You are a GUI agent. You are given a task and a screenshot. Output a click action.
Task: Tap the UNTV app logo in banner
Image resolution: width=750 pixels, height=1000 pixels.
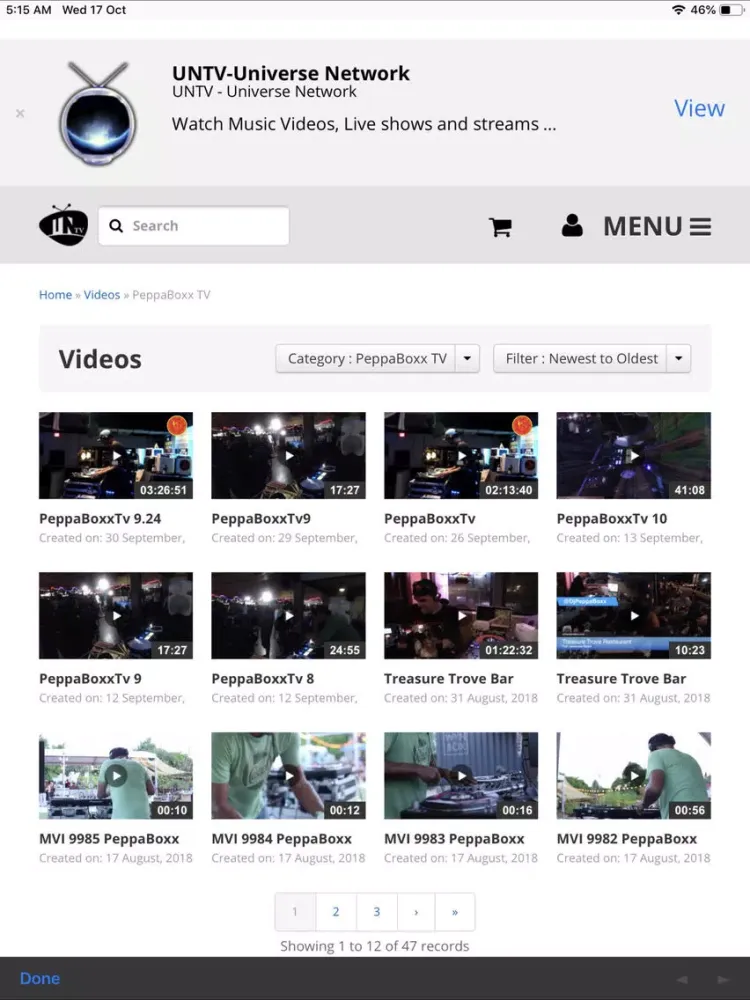98,114
